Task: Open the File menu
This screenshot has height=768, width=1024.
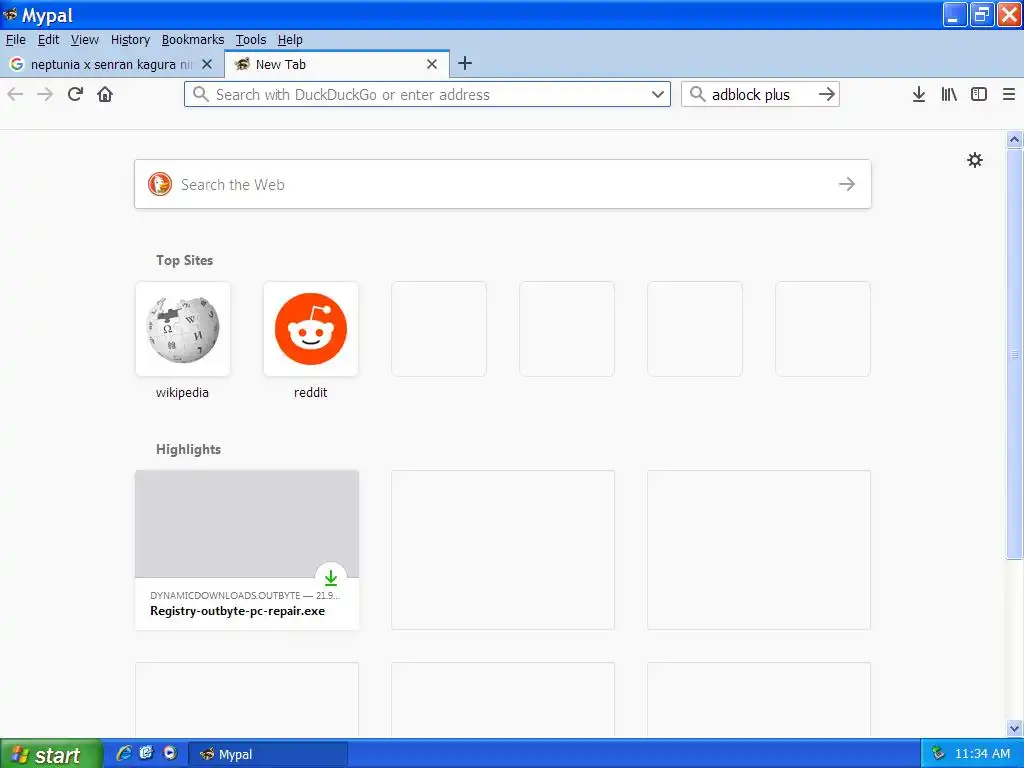Action: pos(16,40)
